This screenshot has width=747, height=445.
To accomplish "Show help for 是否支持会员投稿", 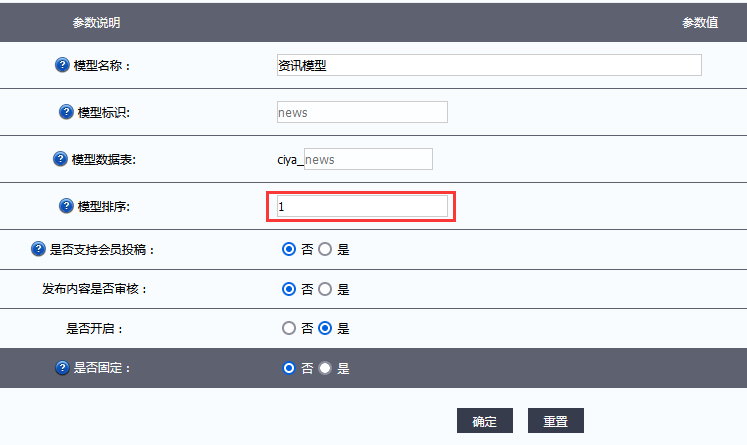I will click(x=38, y=249).
